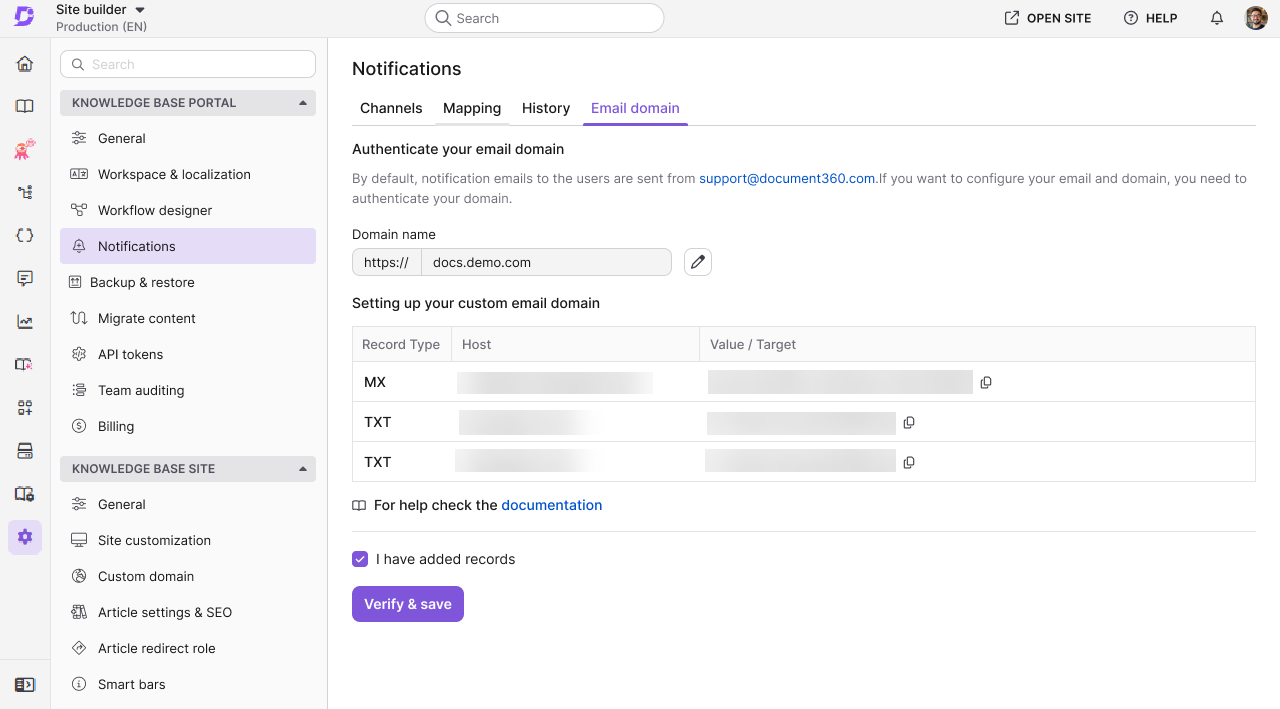Open Team auditing

point(188,390)
